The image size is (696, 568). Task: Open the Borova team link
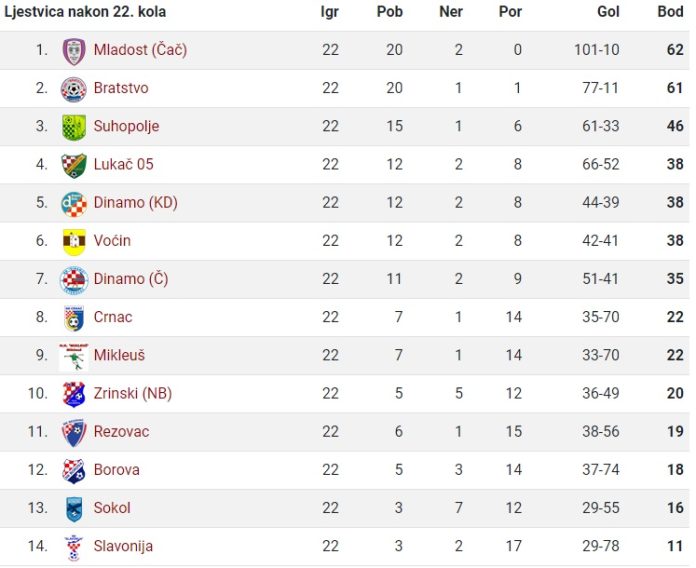click(x=116, y=469)
